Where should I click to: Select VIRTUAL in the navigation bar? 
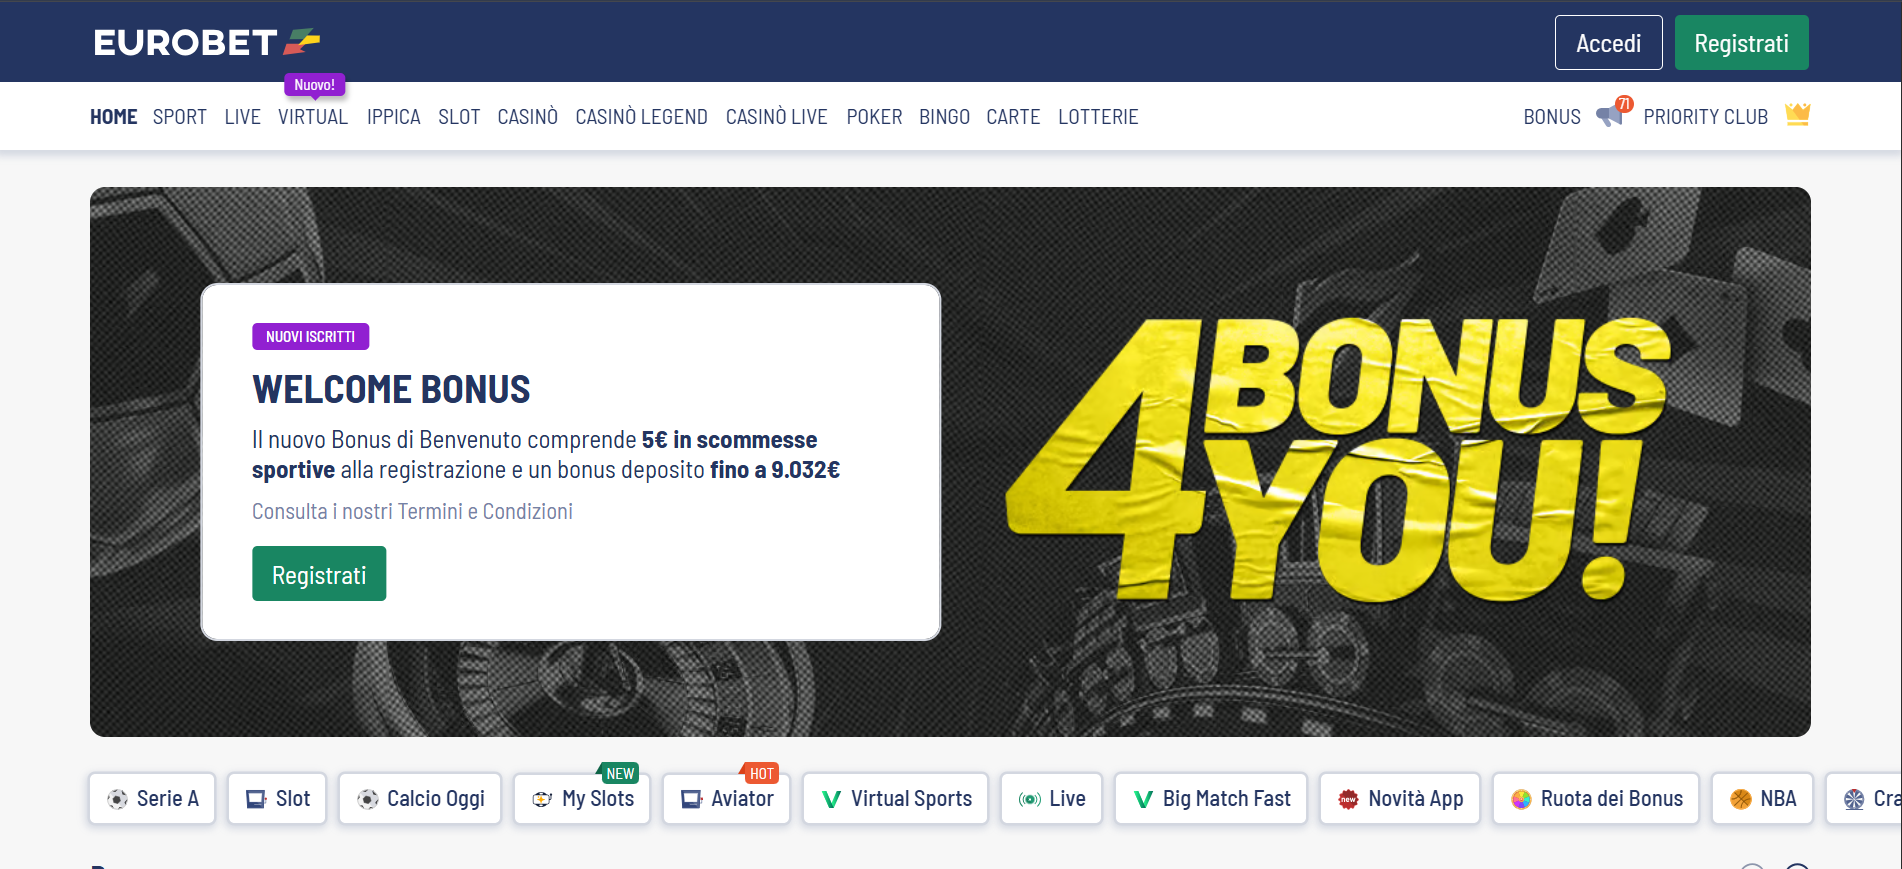(313, 117)
